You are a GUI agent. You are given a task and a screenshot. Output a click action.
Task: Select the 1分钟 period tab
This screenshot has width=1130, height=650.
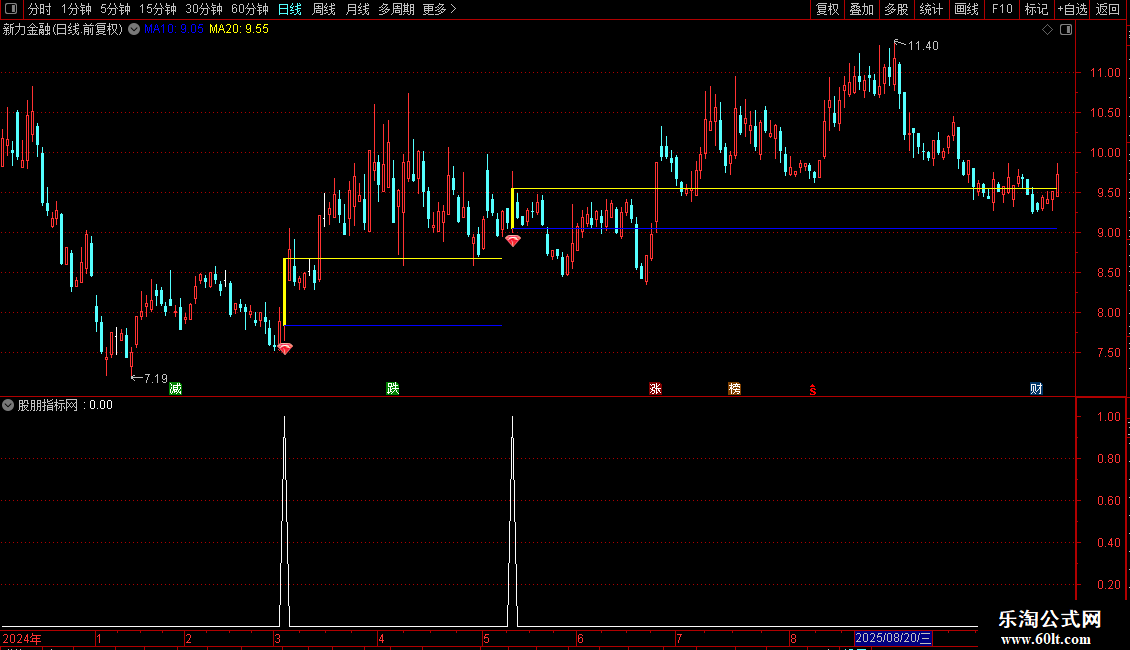pyautogui.click(x=76, y=9)
